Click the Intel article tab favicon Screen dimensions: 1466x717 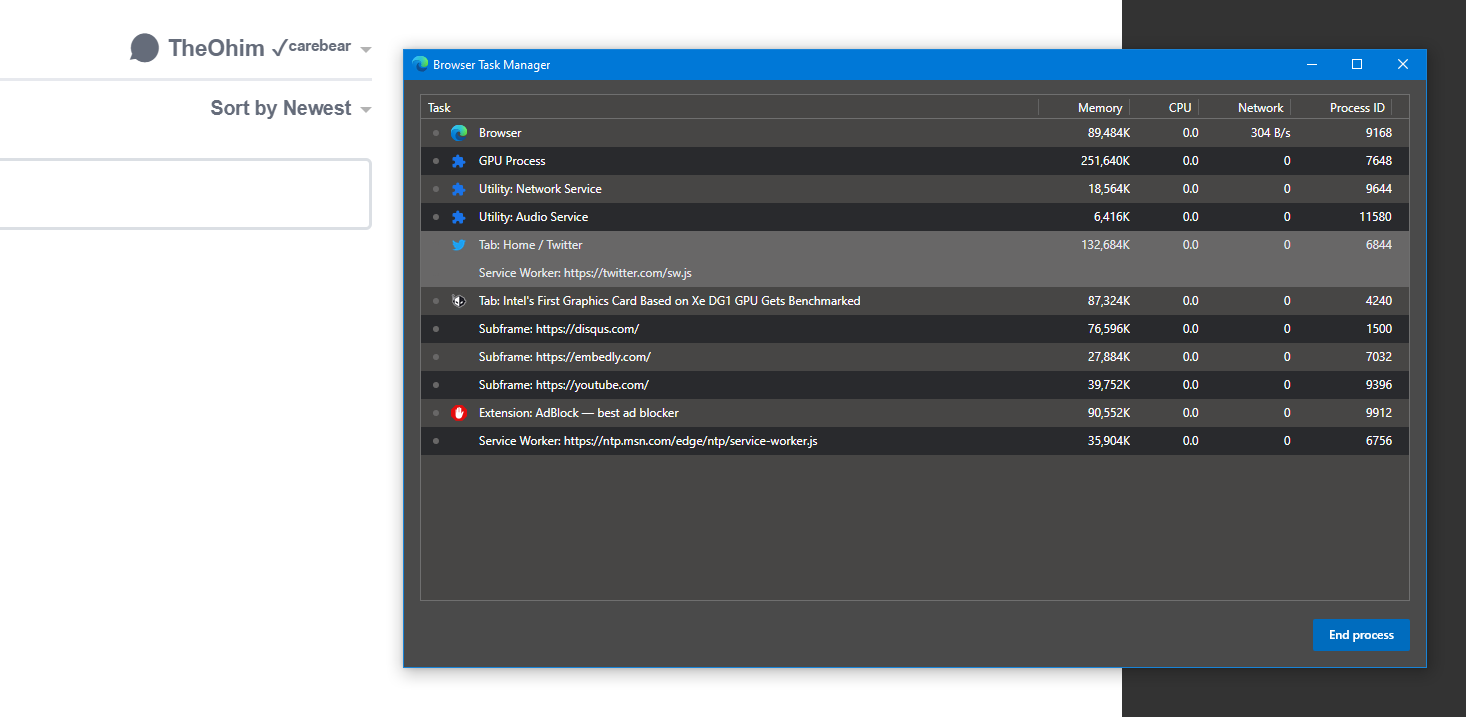tap(459, 300)
